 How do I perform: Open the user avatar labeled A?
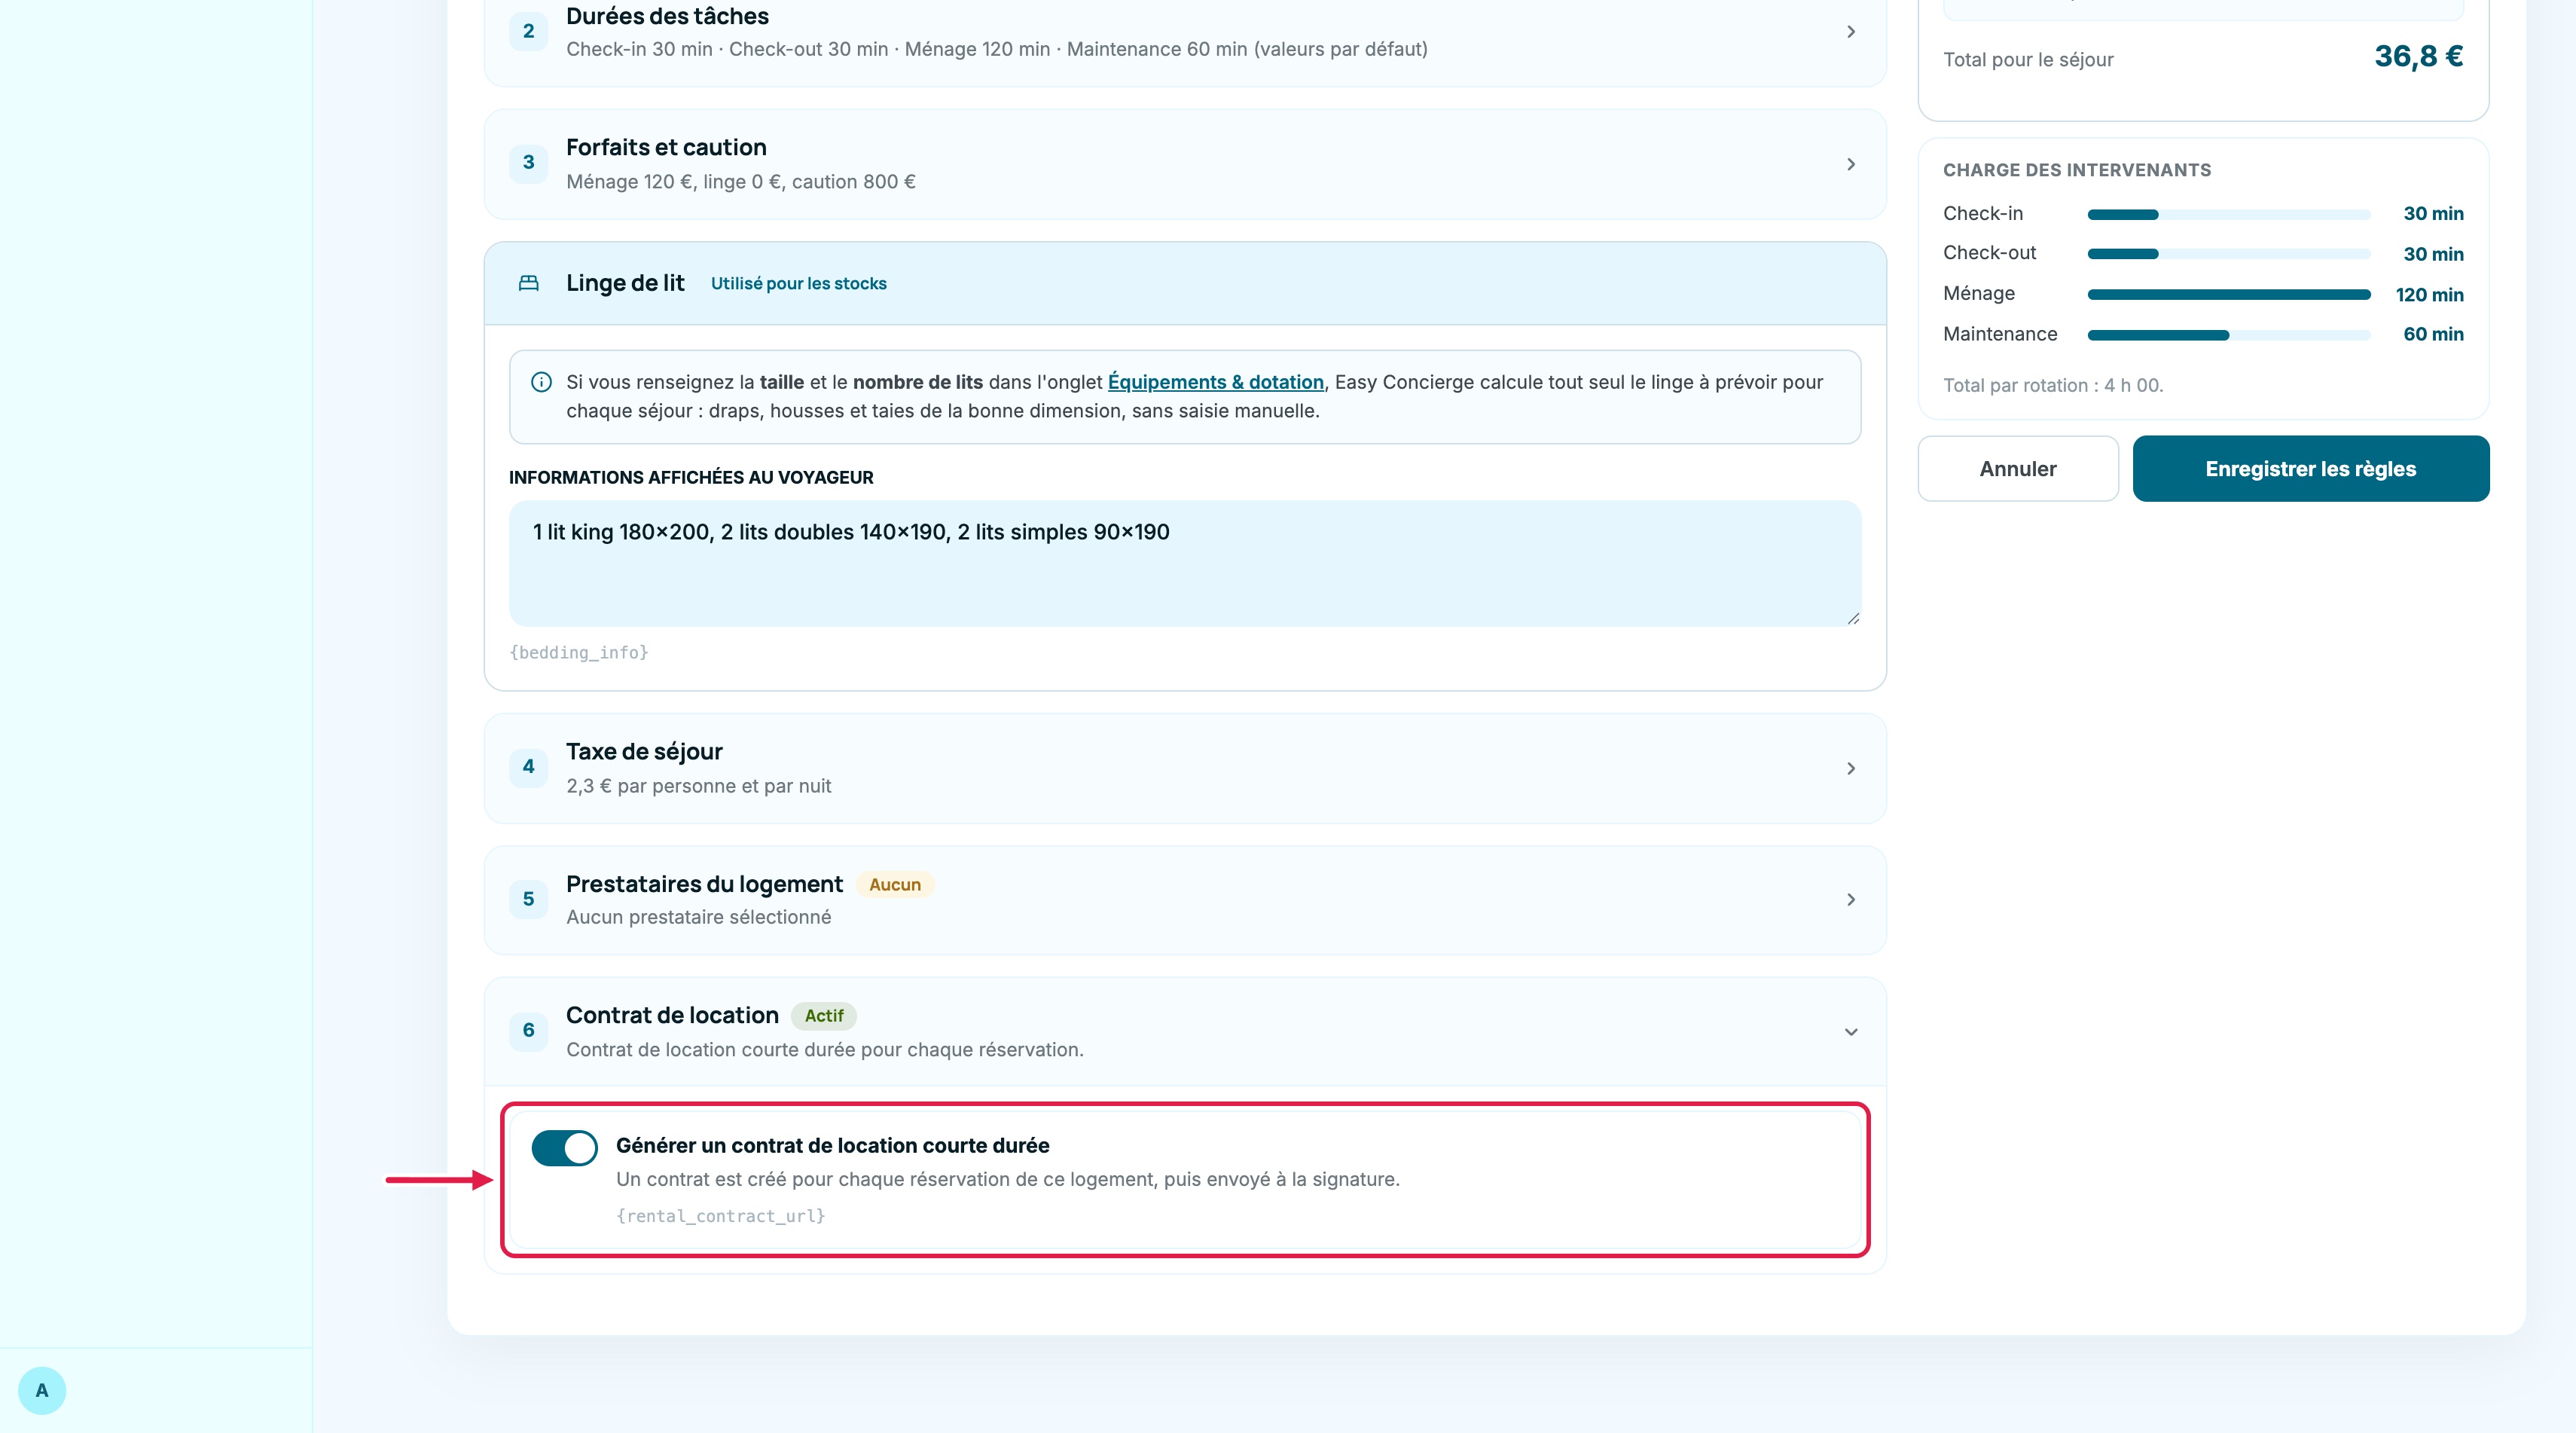[42, 1390]
